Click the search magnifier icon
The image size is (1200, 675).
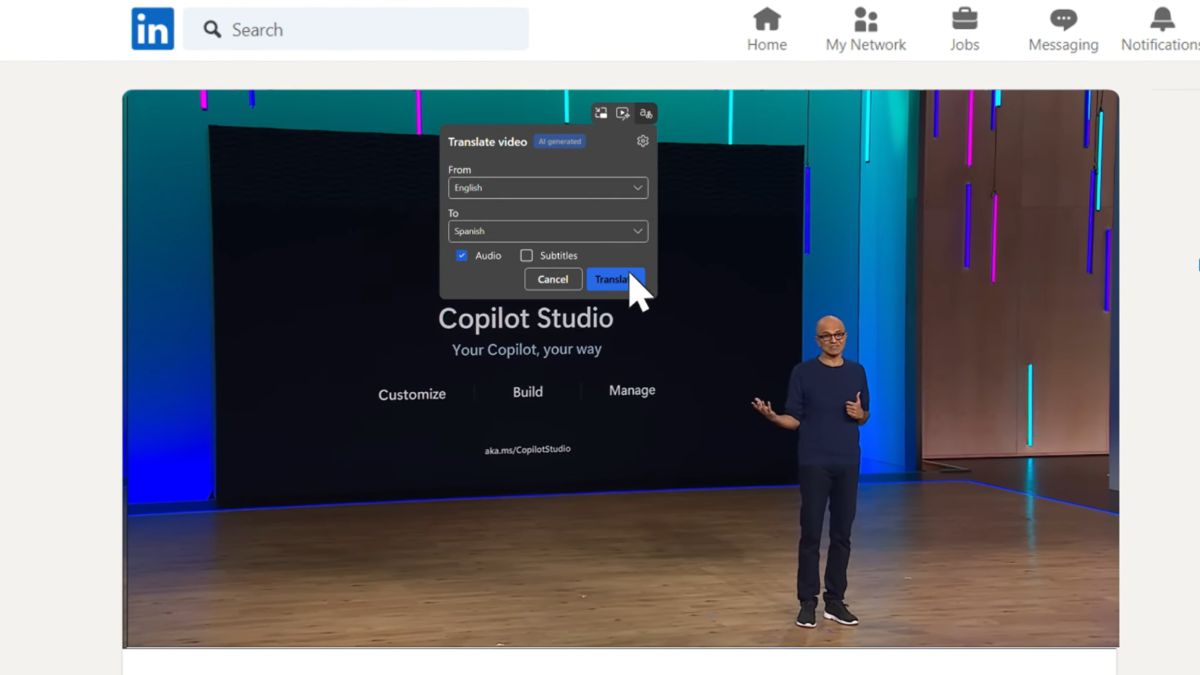coord(211,30)
